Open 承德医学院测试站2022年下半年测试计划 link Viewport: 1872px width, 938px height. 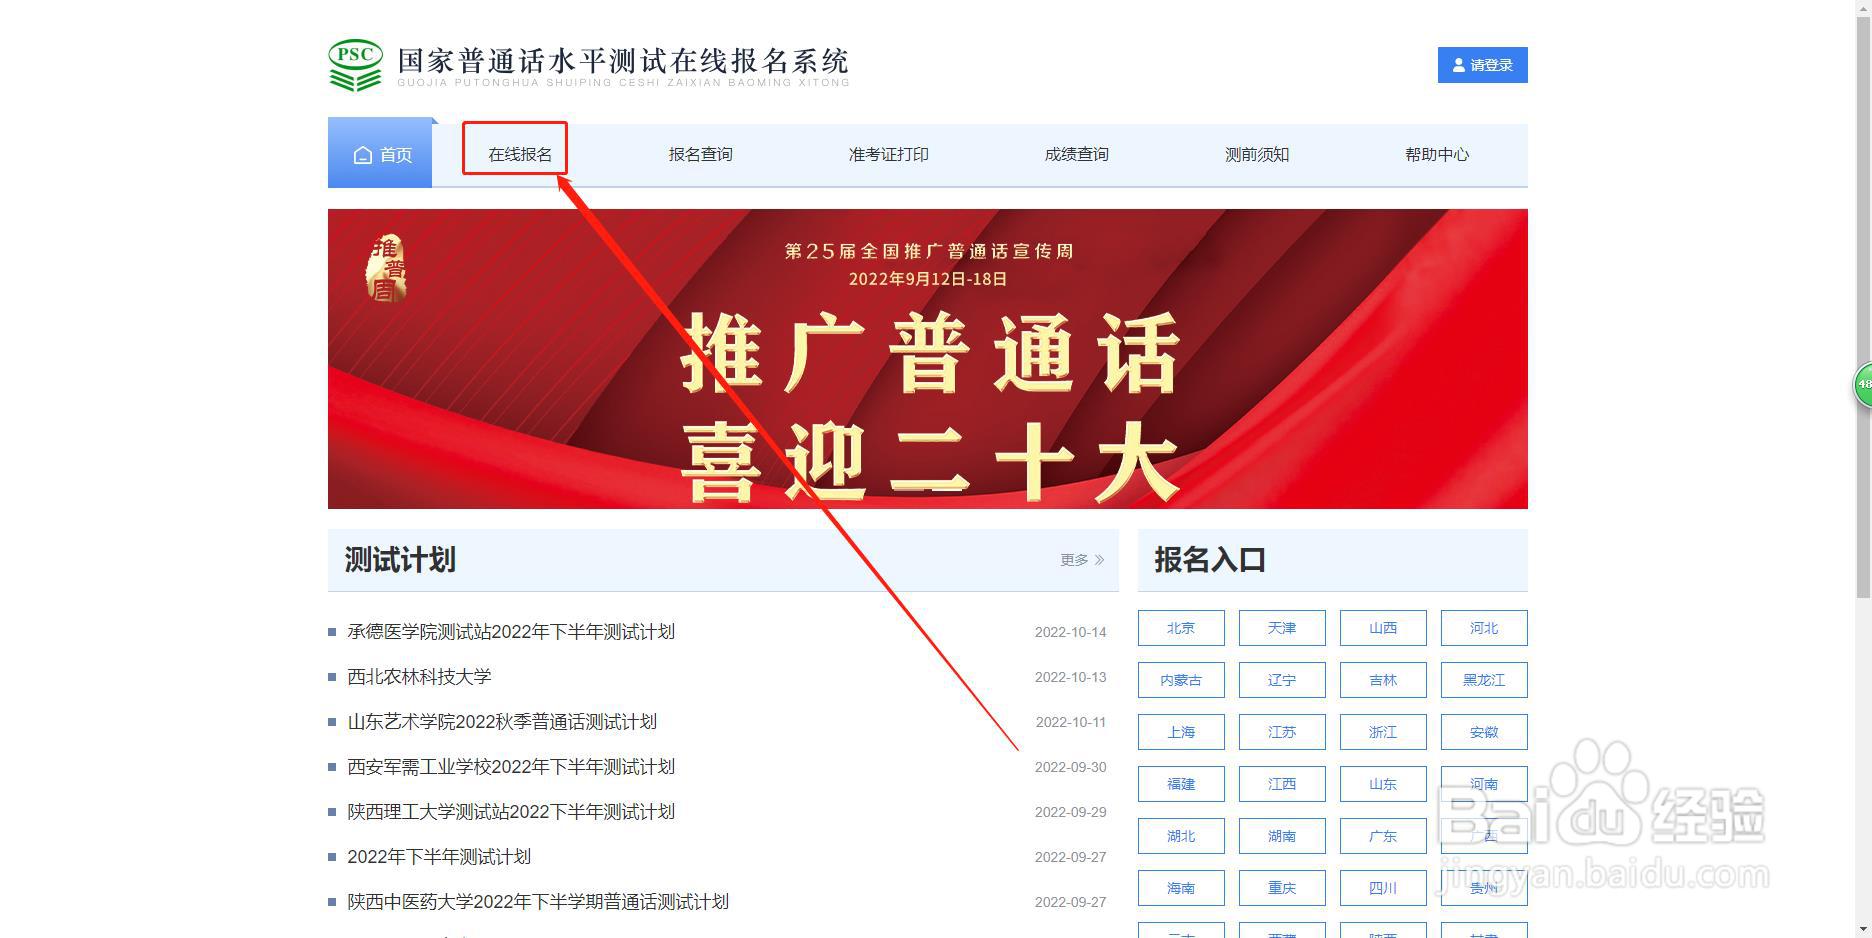tap(510, 631)
